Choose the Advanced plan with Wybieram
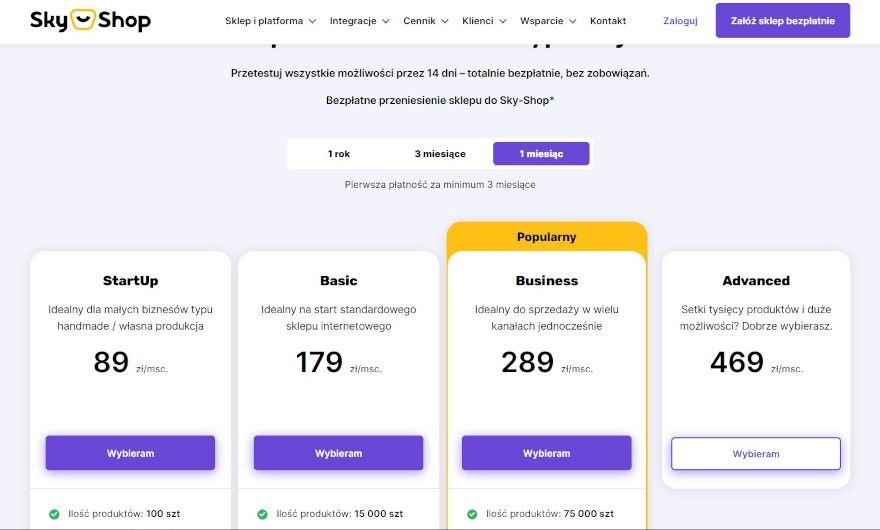The image size is (880, 530). coord(756,454)
